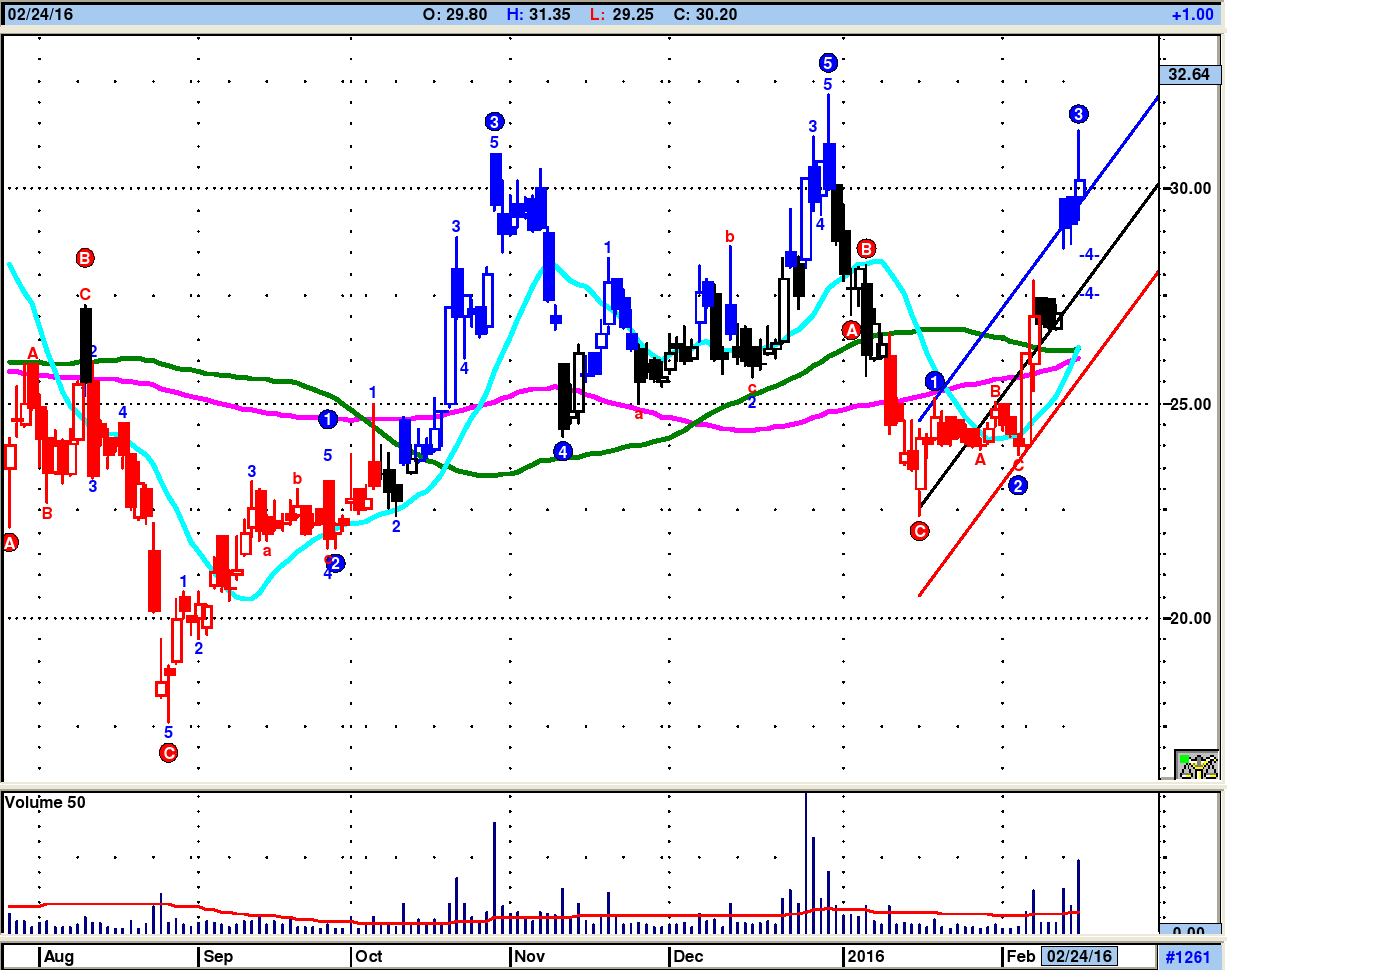Click the high price value H: 31.35
This screenshot has width=1400, height=970.
(538, 14)
